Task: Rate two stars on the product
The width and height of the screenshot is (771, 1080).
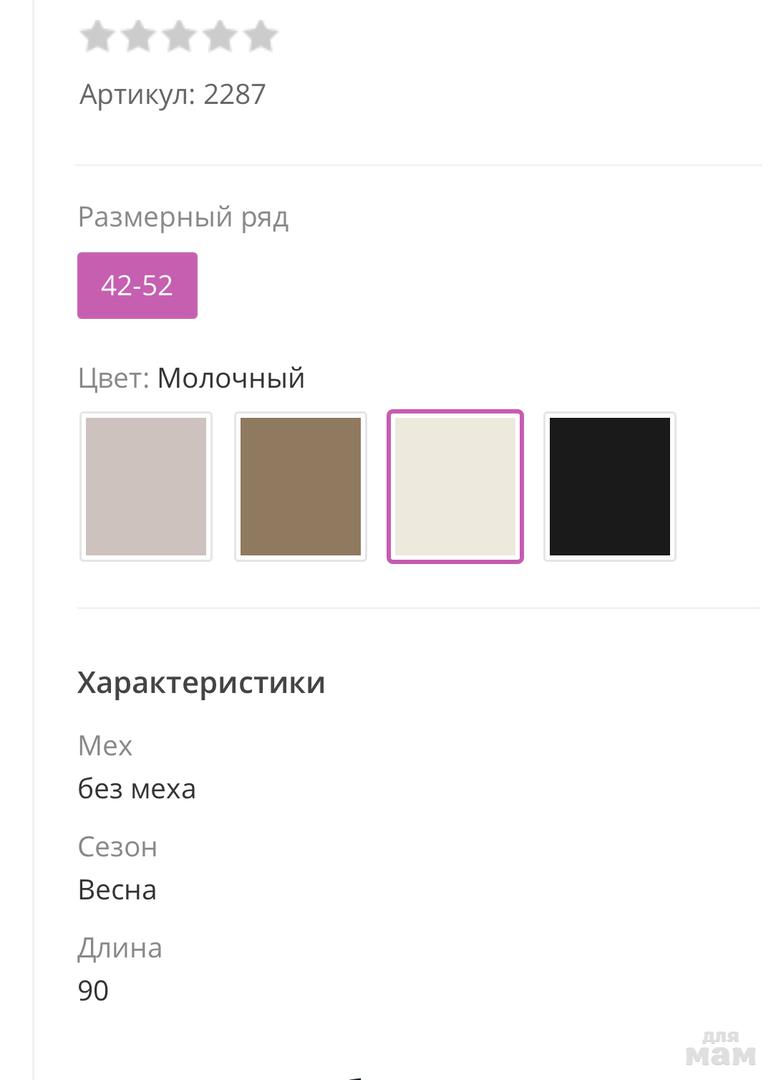Action: [x=138, y=36]
